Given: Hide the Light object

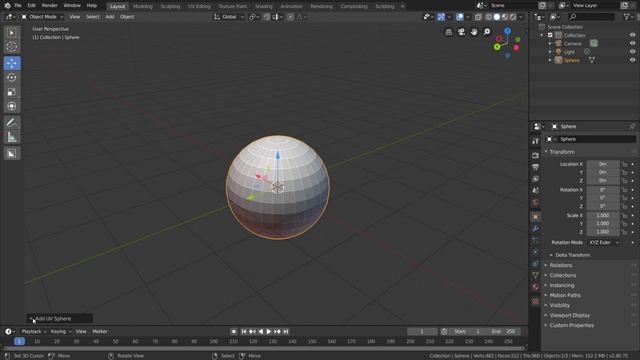Looking at the screenshot, I should coord(632,52).
